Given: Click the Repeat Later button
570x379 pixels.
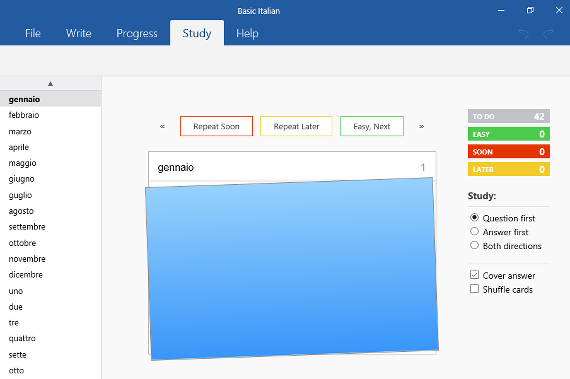Looking at the screenshot, I should click(296, 126).
